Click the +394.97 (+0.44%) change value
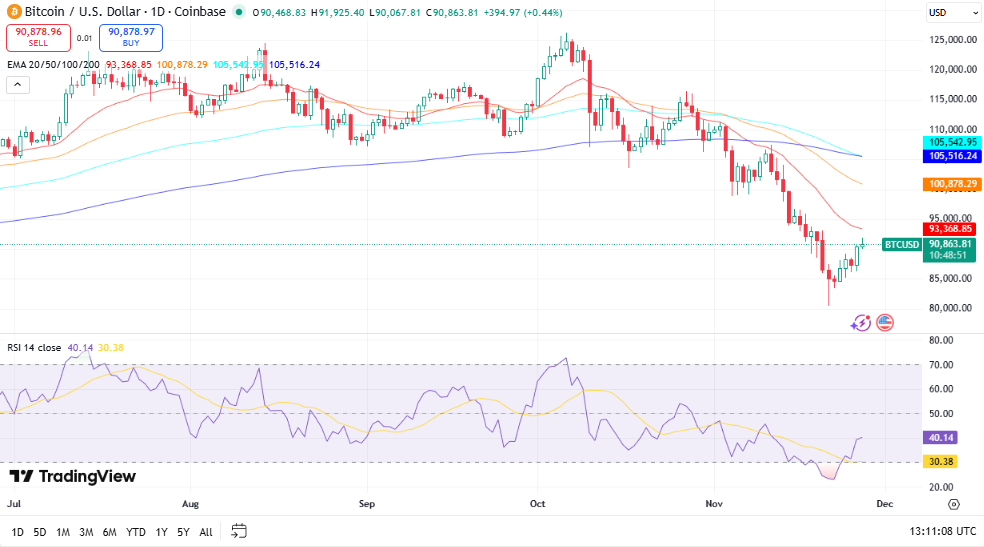The width and height of the screenshot is (984, 547). [523, 13]
